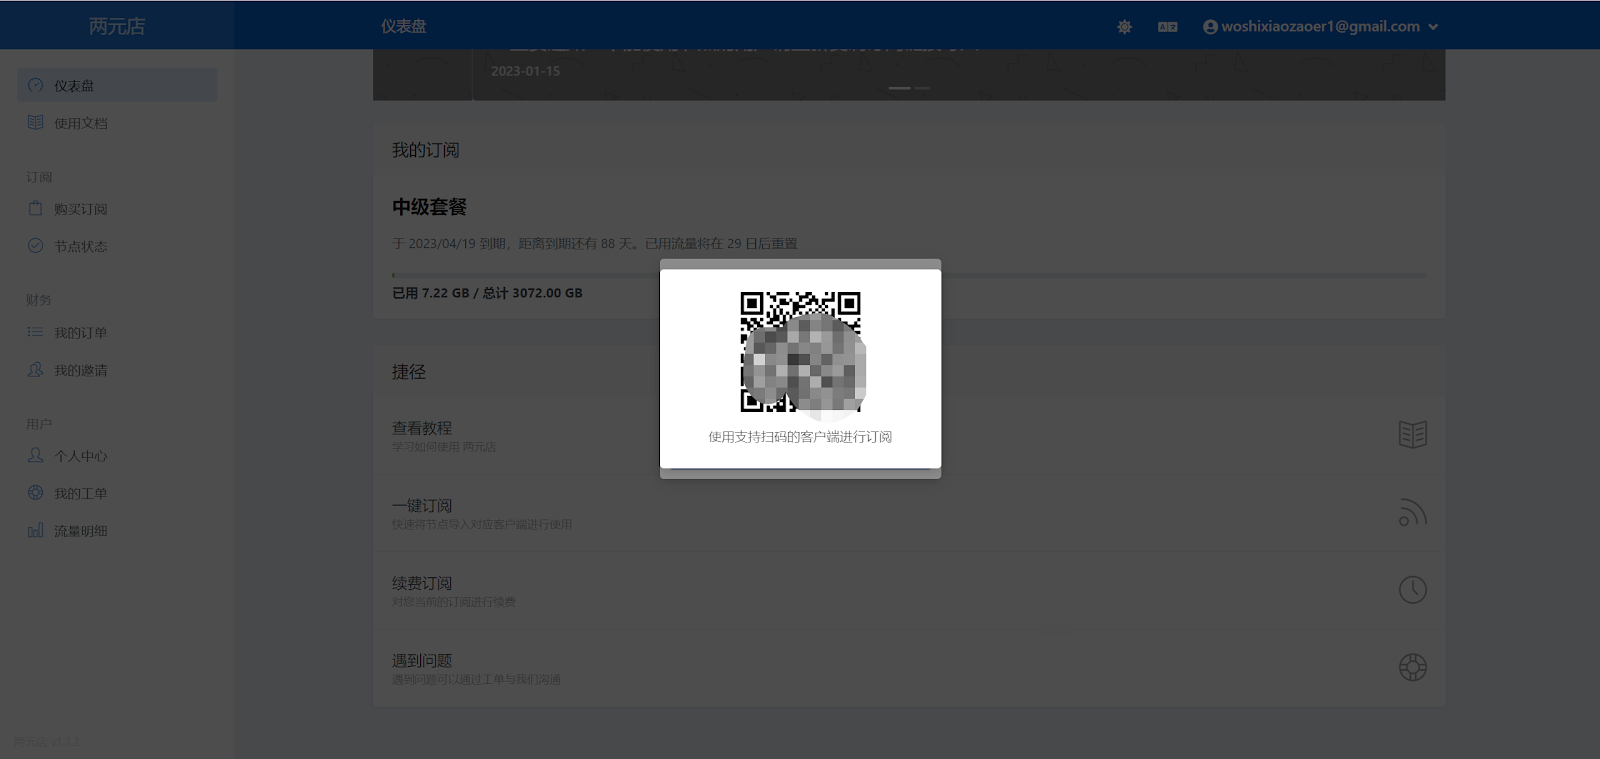Open 我的邀请 in the sidebar
The width and height of the screenshot is (1600, 759).
click(117, 370)
